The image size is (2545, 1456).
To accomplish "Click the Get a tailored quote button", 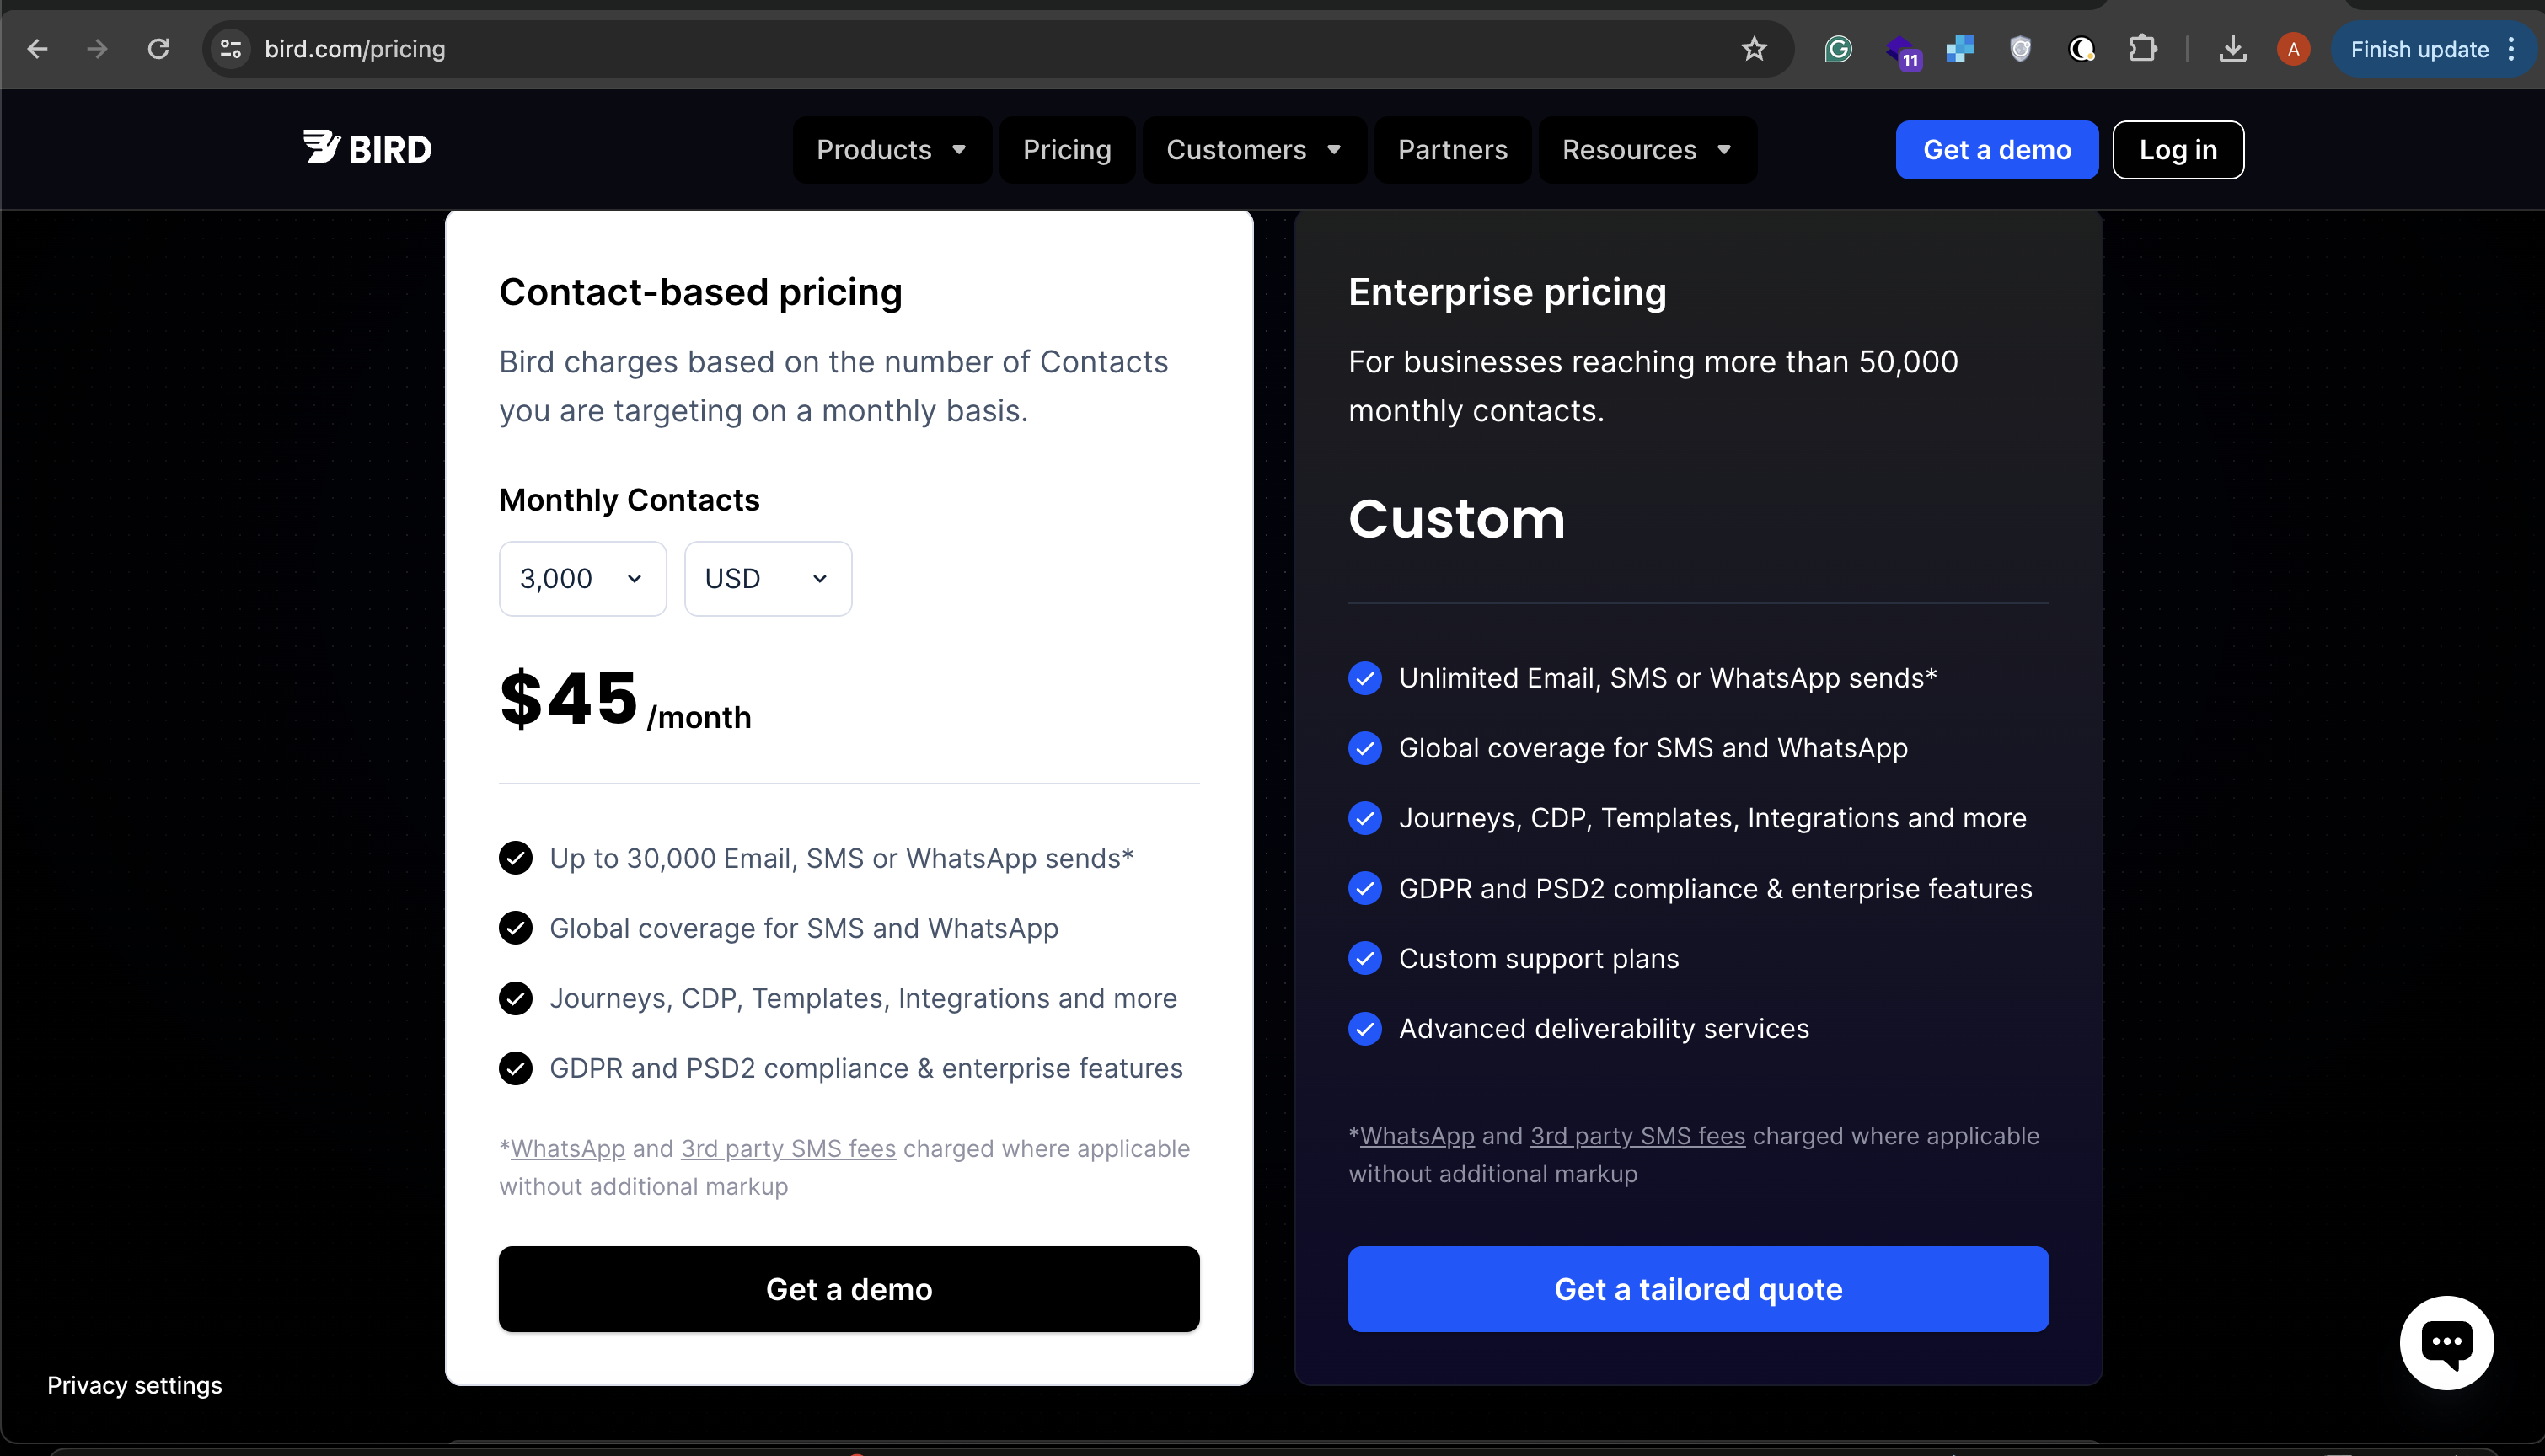I will (1697, 1288).
